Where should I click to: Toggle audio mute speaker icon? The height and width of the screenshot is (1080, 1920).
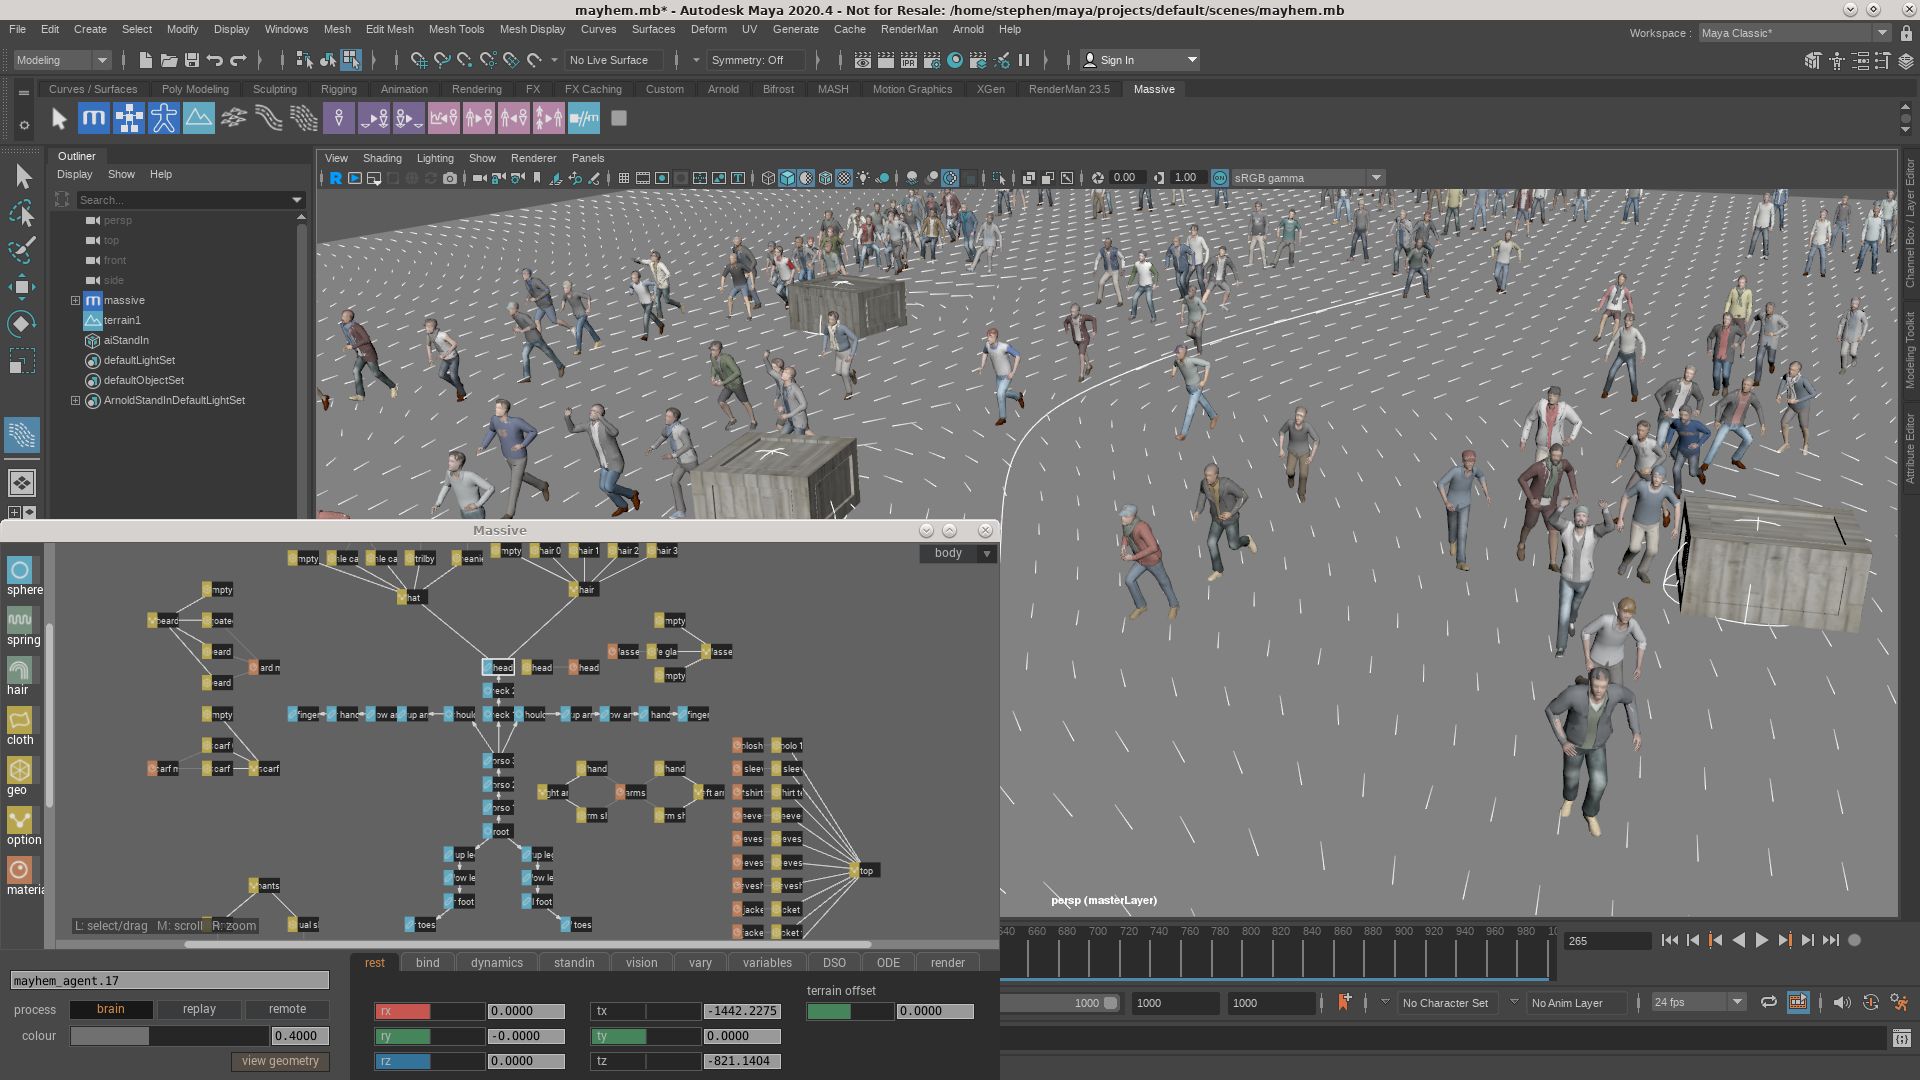click(1841, 1002)
